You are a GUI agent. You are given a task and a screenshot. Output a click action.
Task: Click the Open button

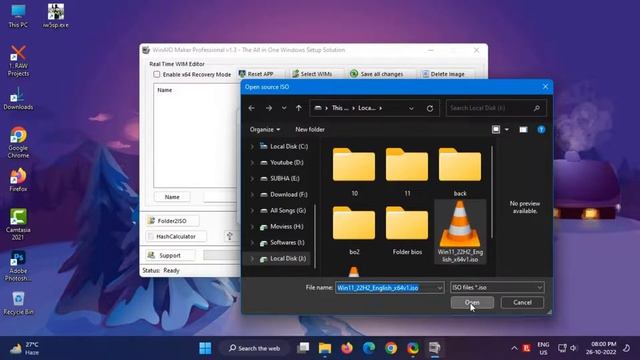point(472,302)
